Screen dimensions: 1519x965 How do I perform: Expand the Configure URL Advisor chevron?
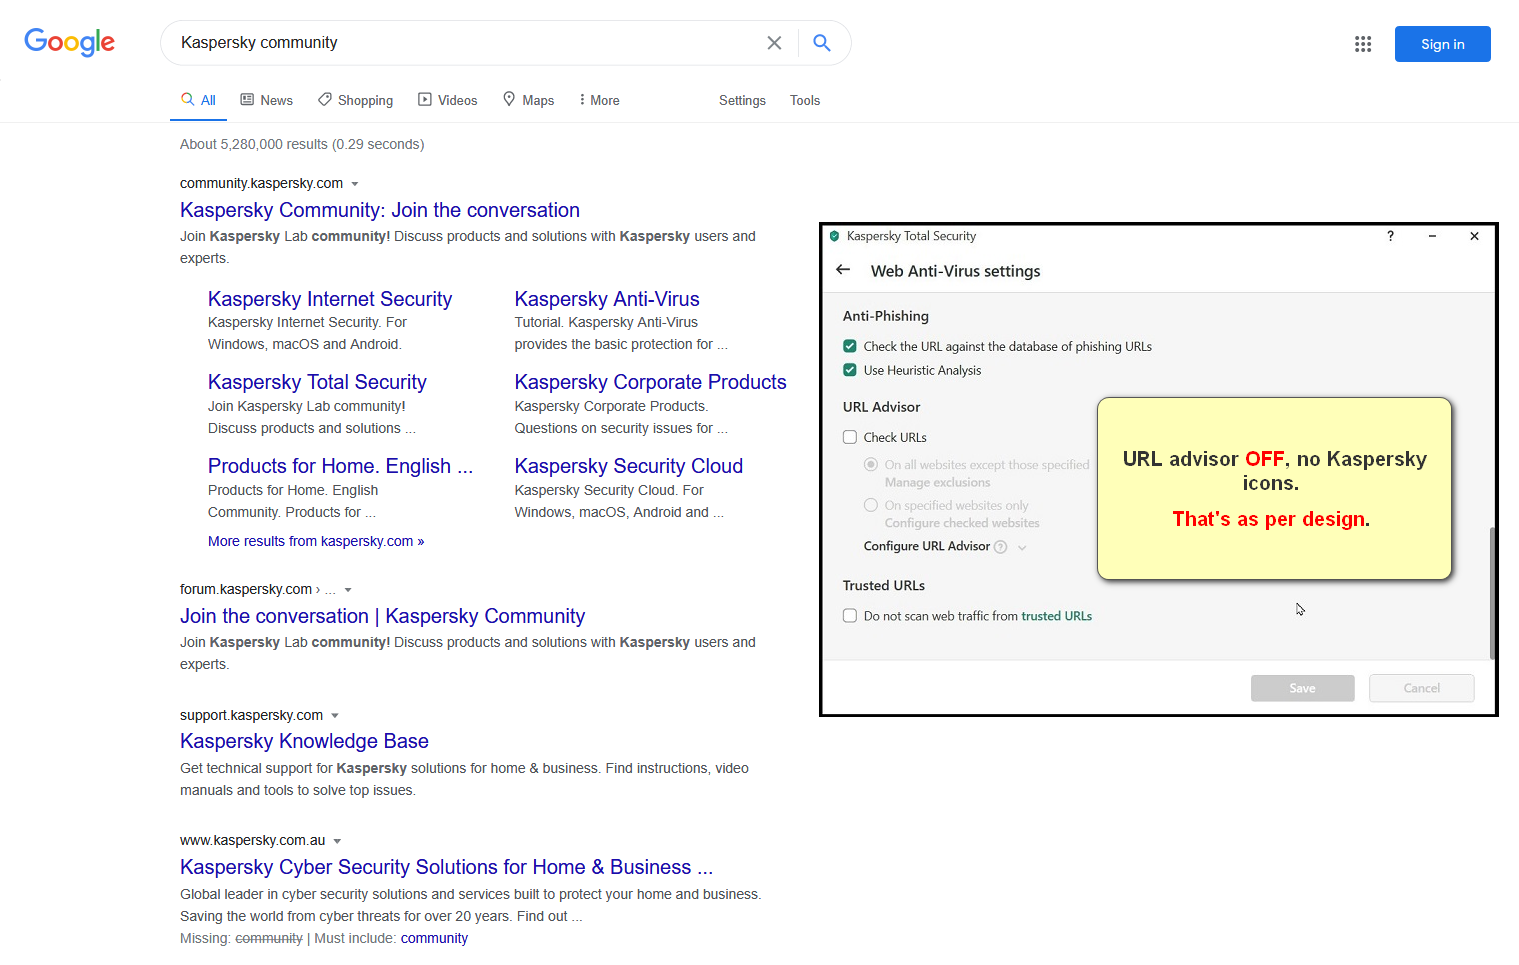pyautogui.click(x=1022, y=547)
